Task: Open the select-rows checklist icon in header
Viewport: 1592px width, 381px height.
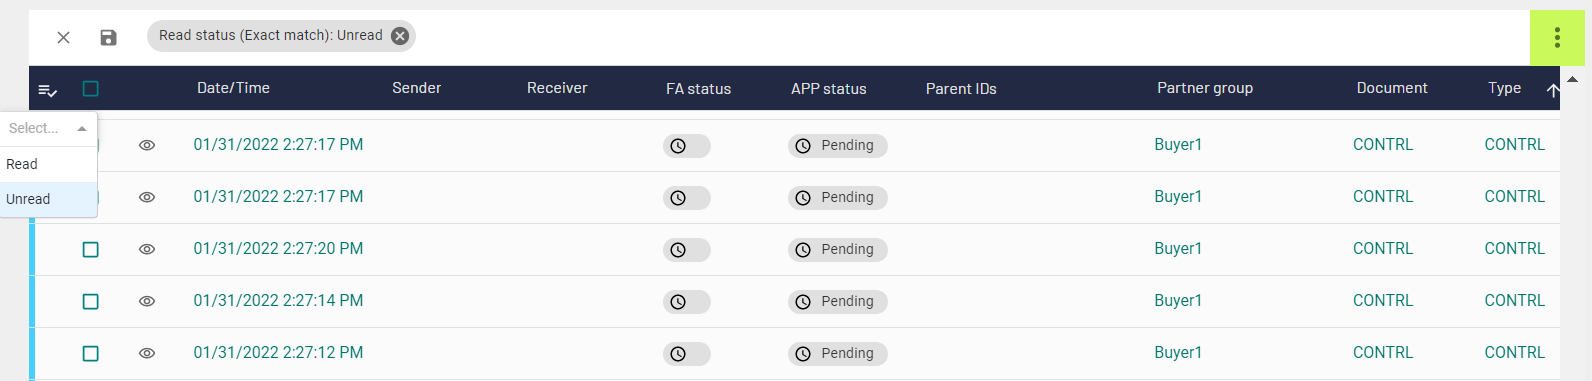Action: point(47,90)
